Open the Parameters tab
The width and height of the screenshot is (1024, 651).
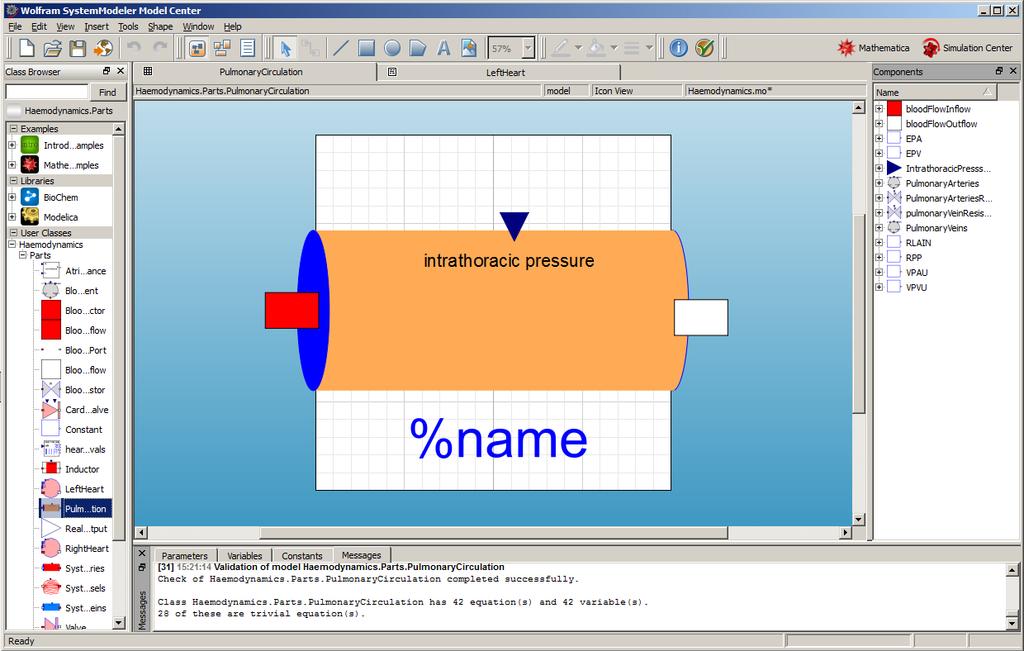(184, 556)
